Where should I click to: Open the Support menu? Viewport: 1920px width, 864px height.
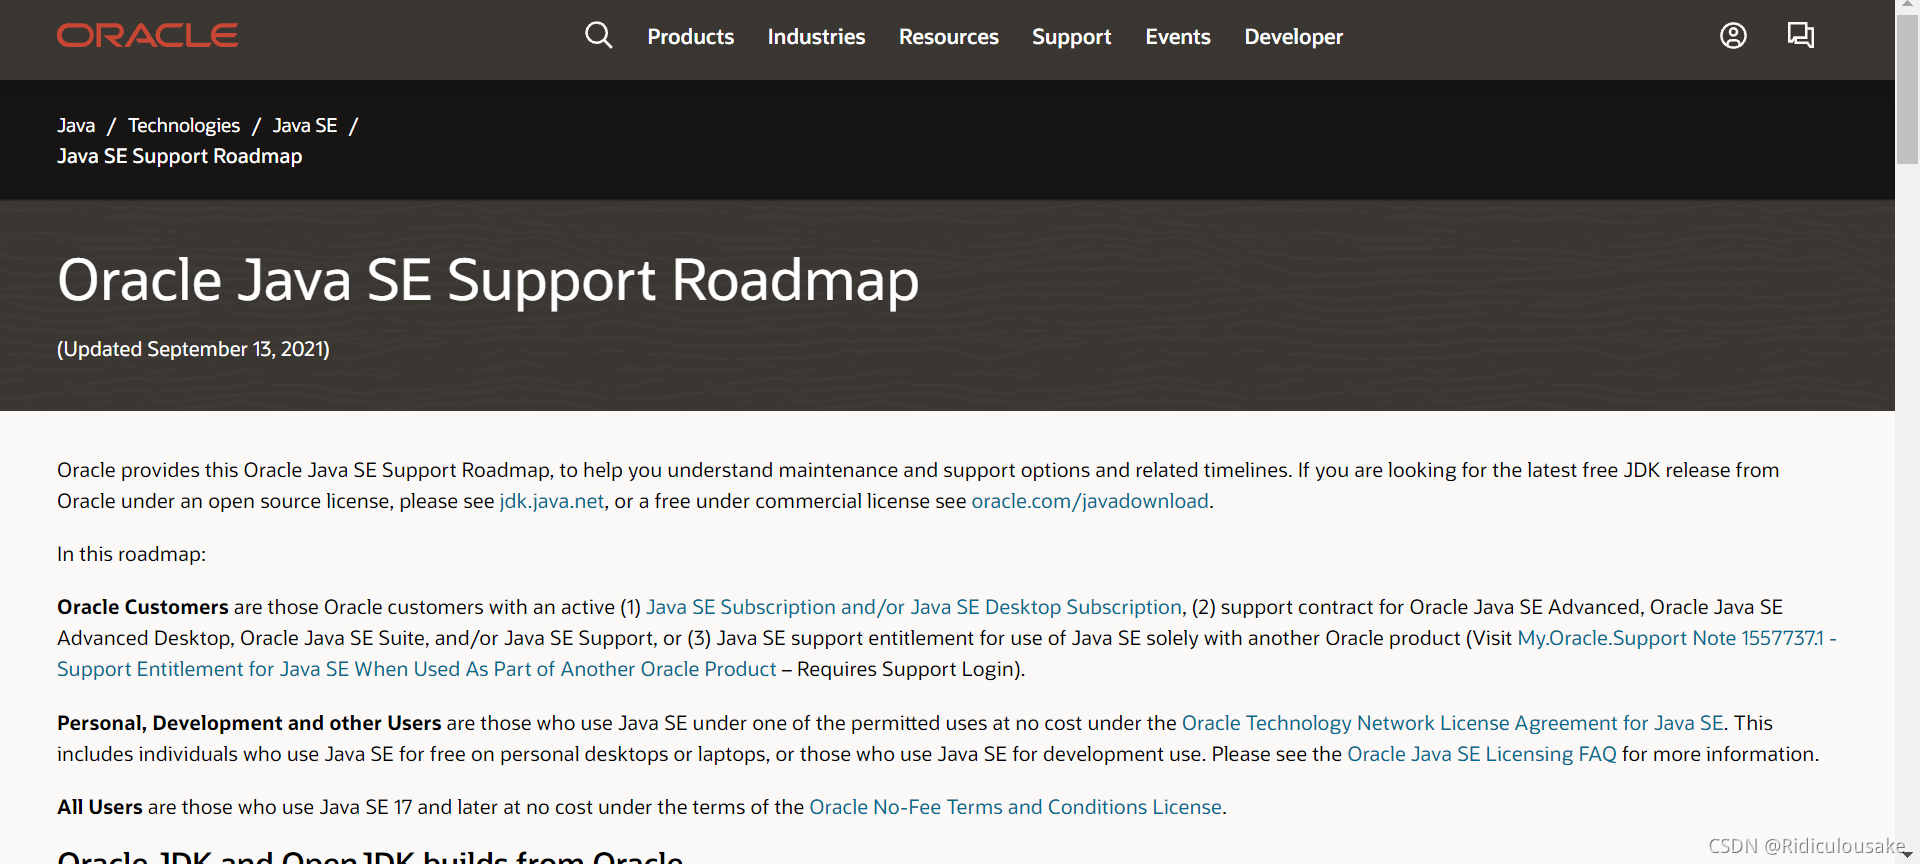(1071, 37)
